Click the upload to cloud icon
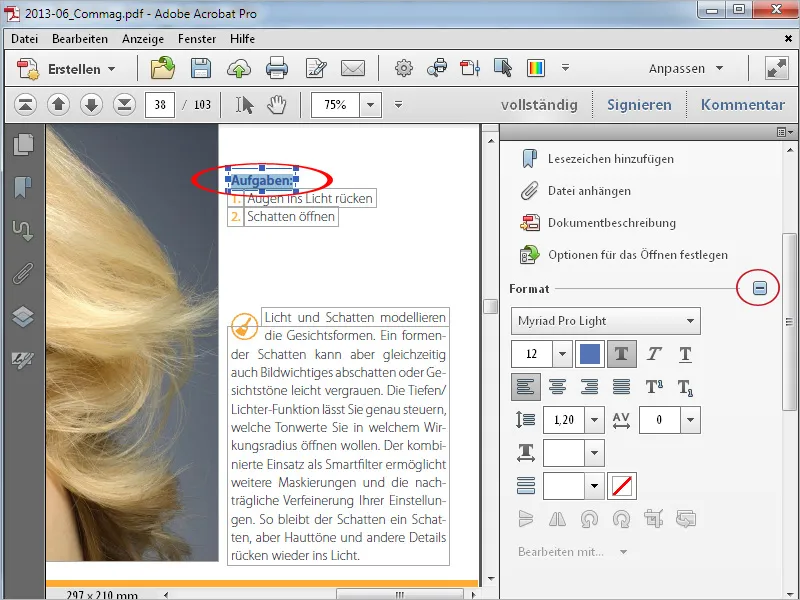Image resolution: width=800 pixels, height=600 pixels. (x=239, y=68)
